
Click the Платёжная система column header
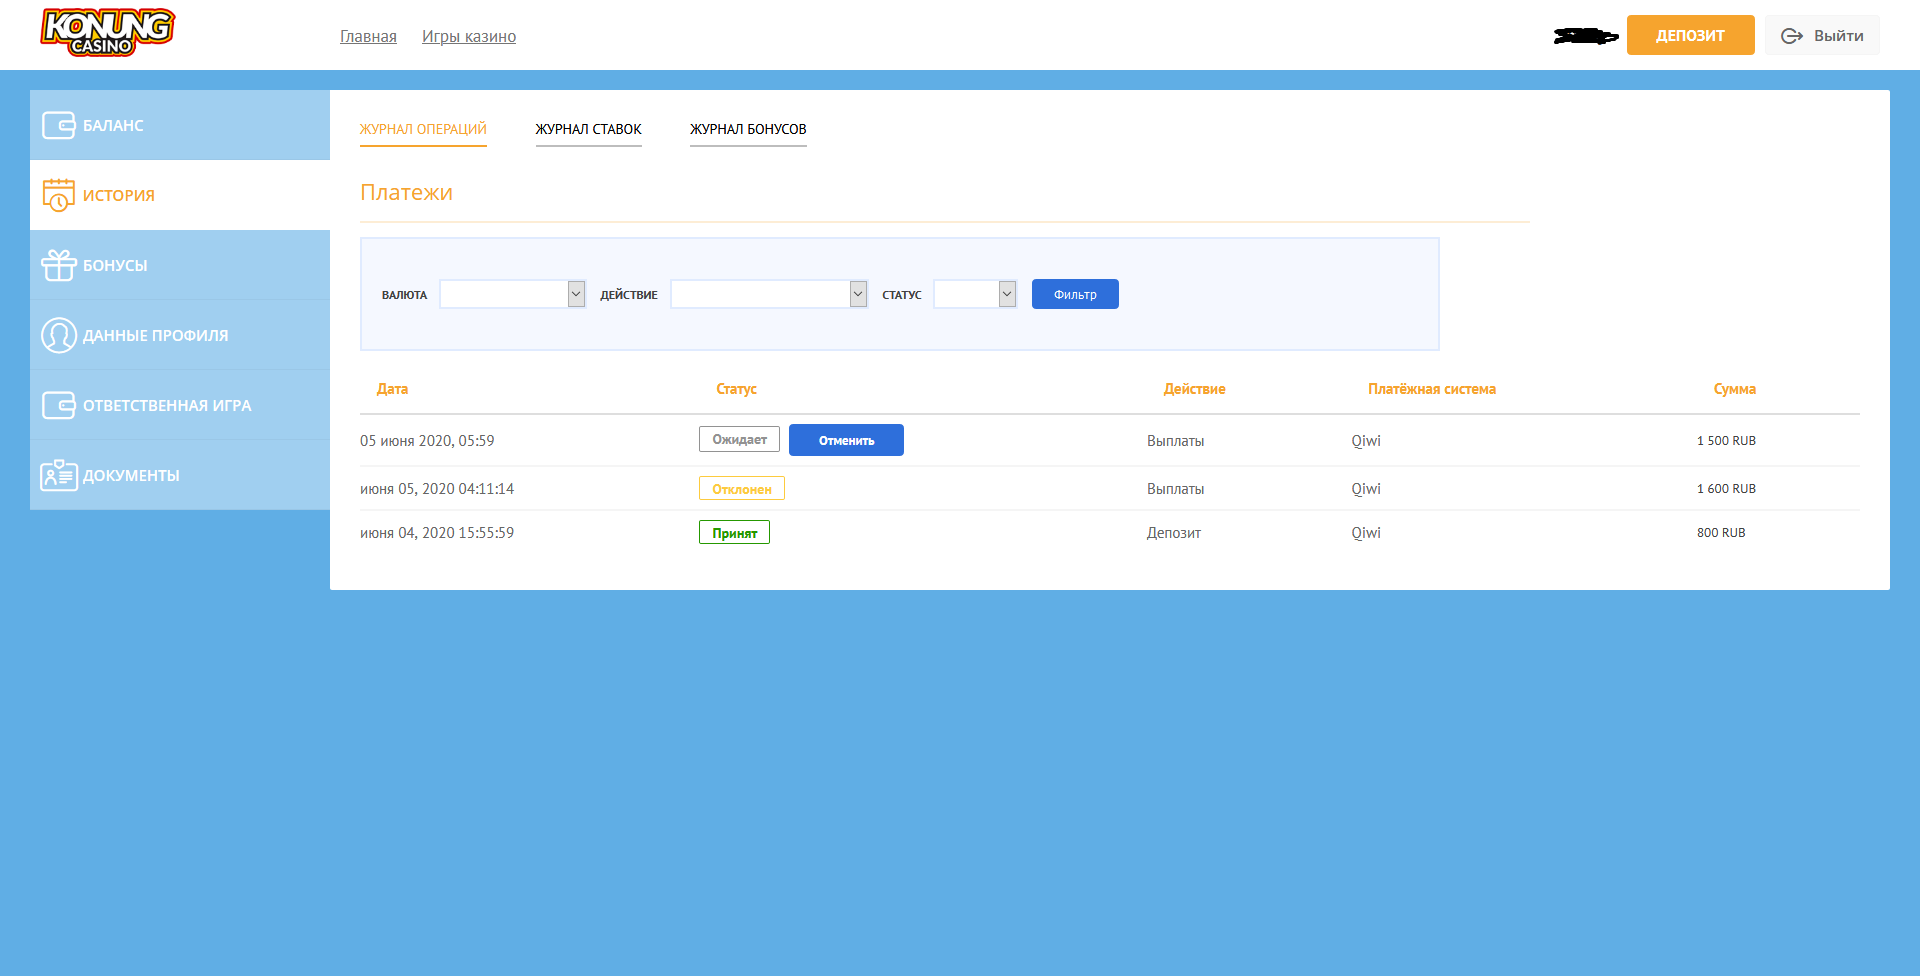pyautogui.click(x=1432, y=389)
